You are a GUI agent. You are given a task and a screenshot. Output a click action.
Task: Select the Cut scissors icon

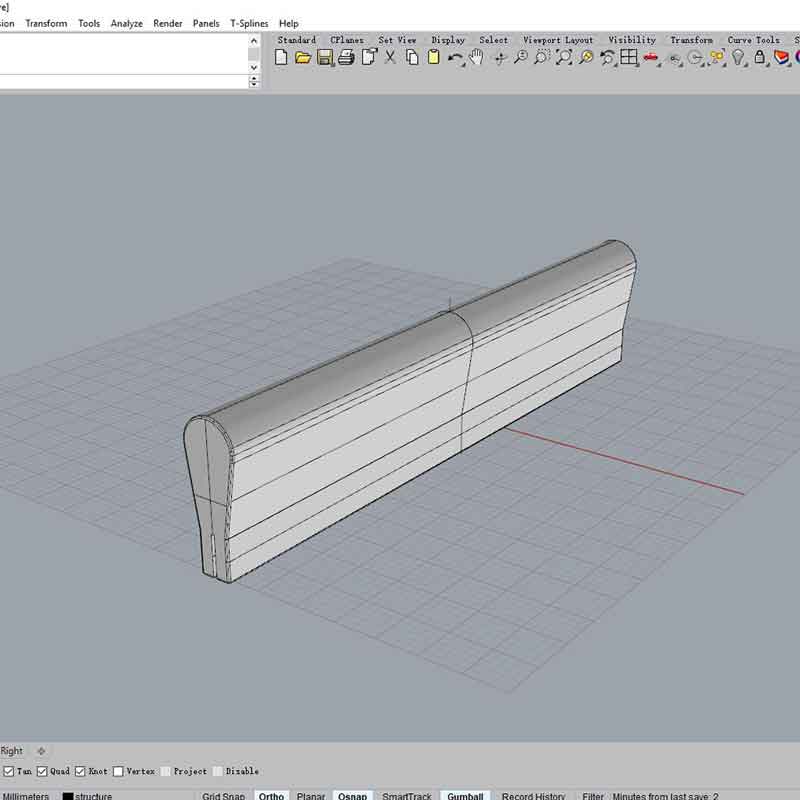coord(390,58)
